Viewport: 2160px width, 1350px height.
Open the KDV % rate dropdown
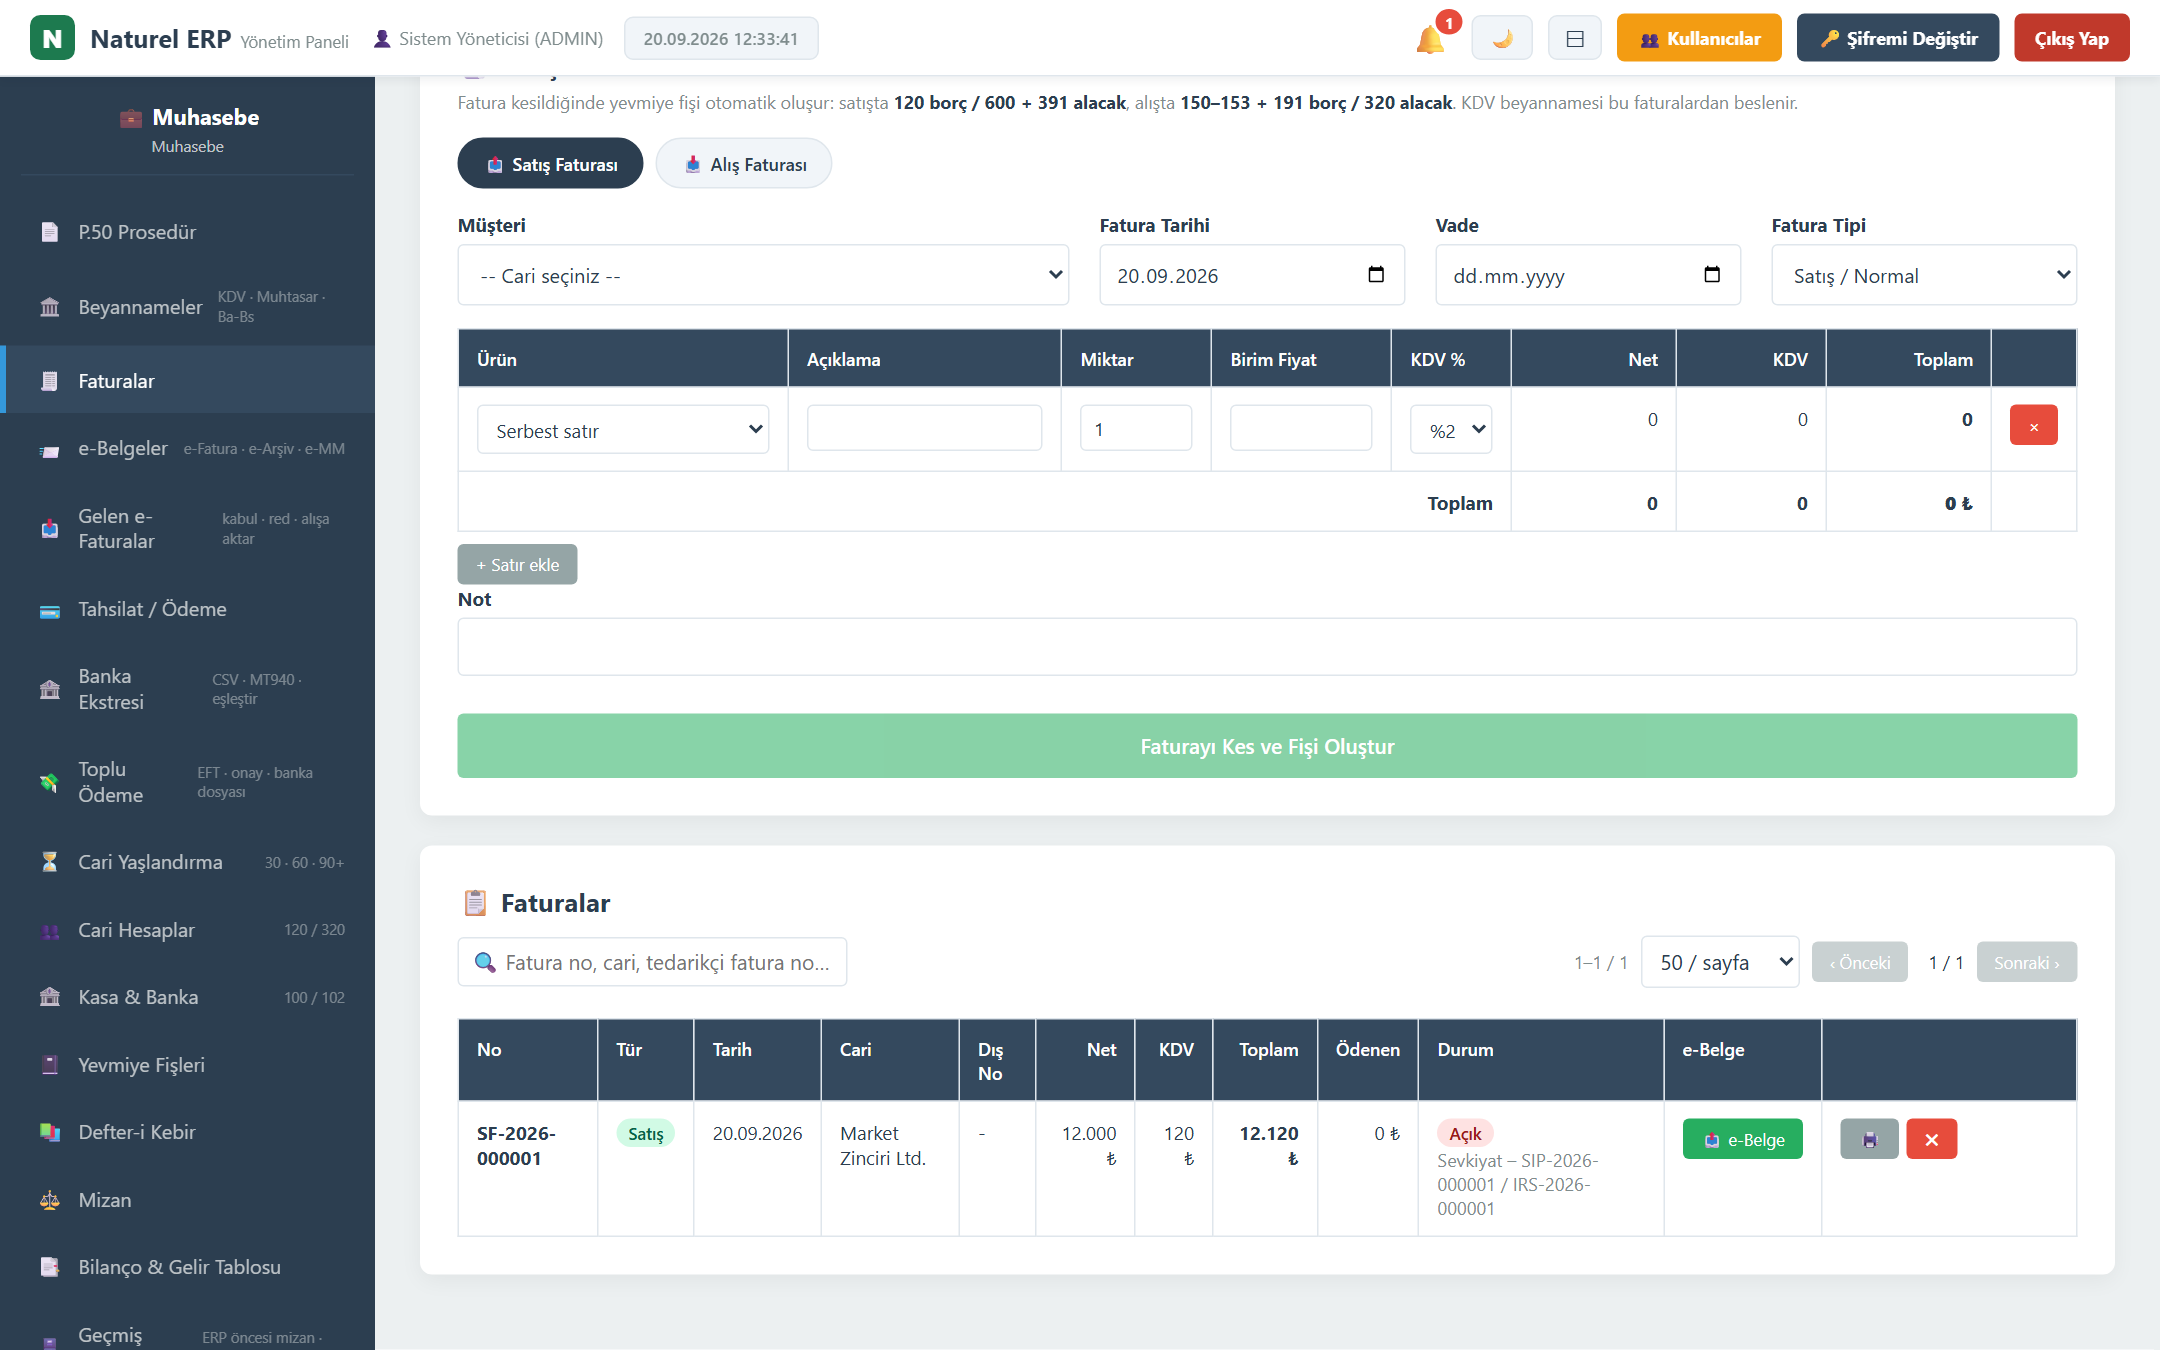coord(1451,430)
